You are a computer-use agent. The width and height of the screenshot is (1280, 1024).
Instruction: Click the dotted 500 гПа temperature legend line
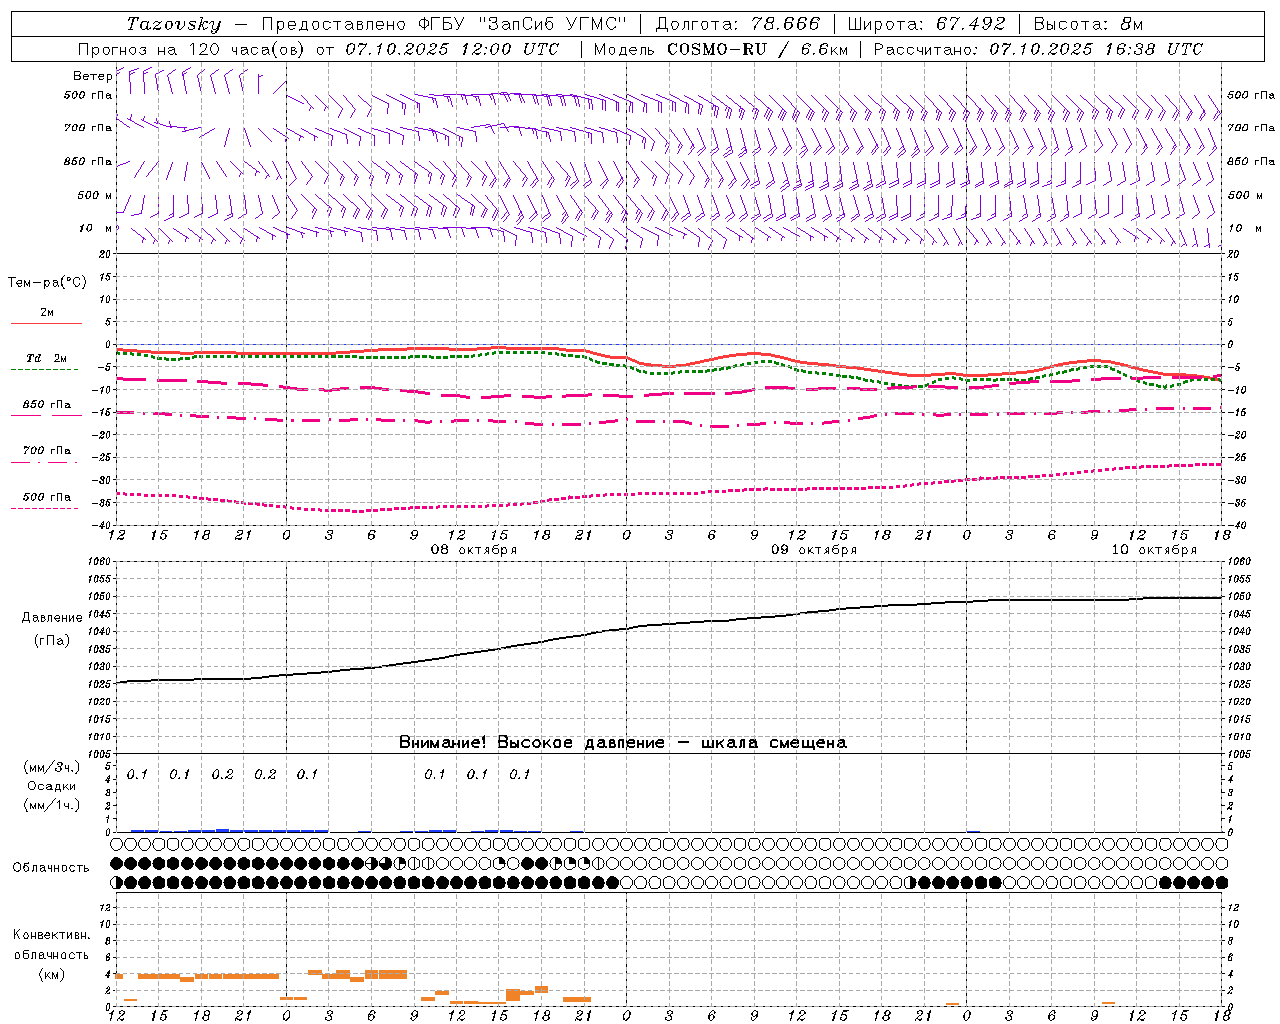point(44,508)
